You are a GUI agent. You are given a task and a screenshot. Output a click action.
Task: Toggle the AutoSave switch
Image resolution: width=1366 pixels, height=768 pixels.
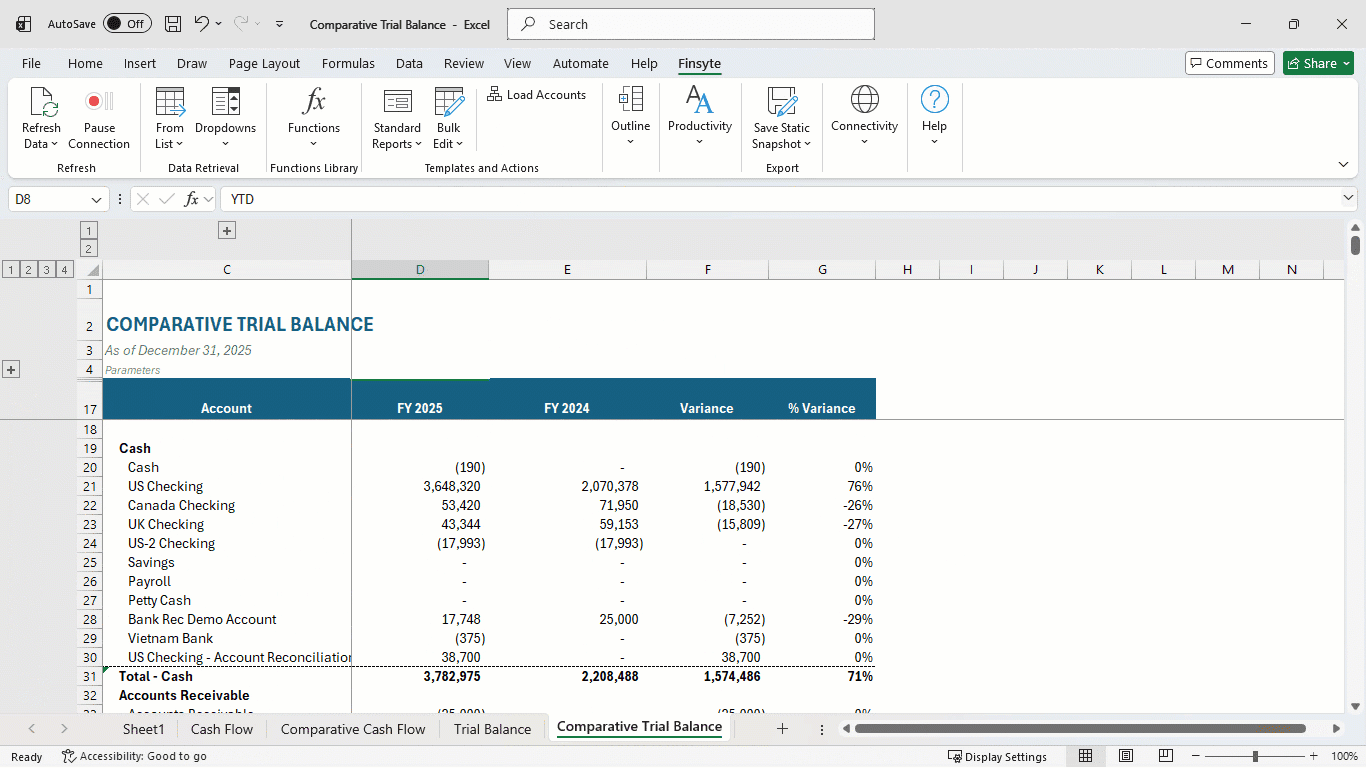tap(128, 24)
